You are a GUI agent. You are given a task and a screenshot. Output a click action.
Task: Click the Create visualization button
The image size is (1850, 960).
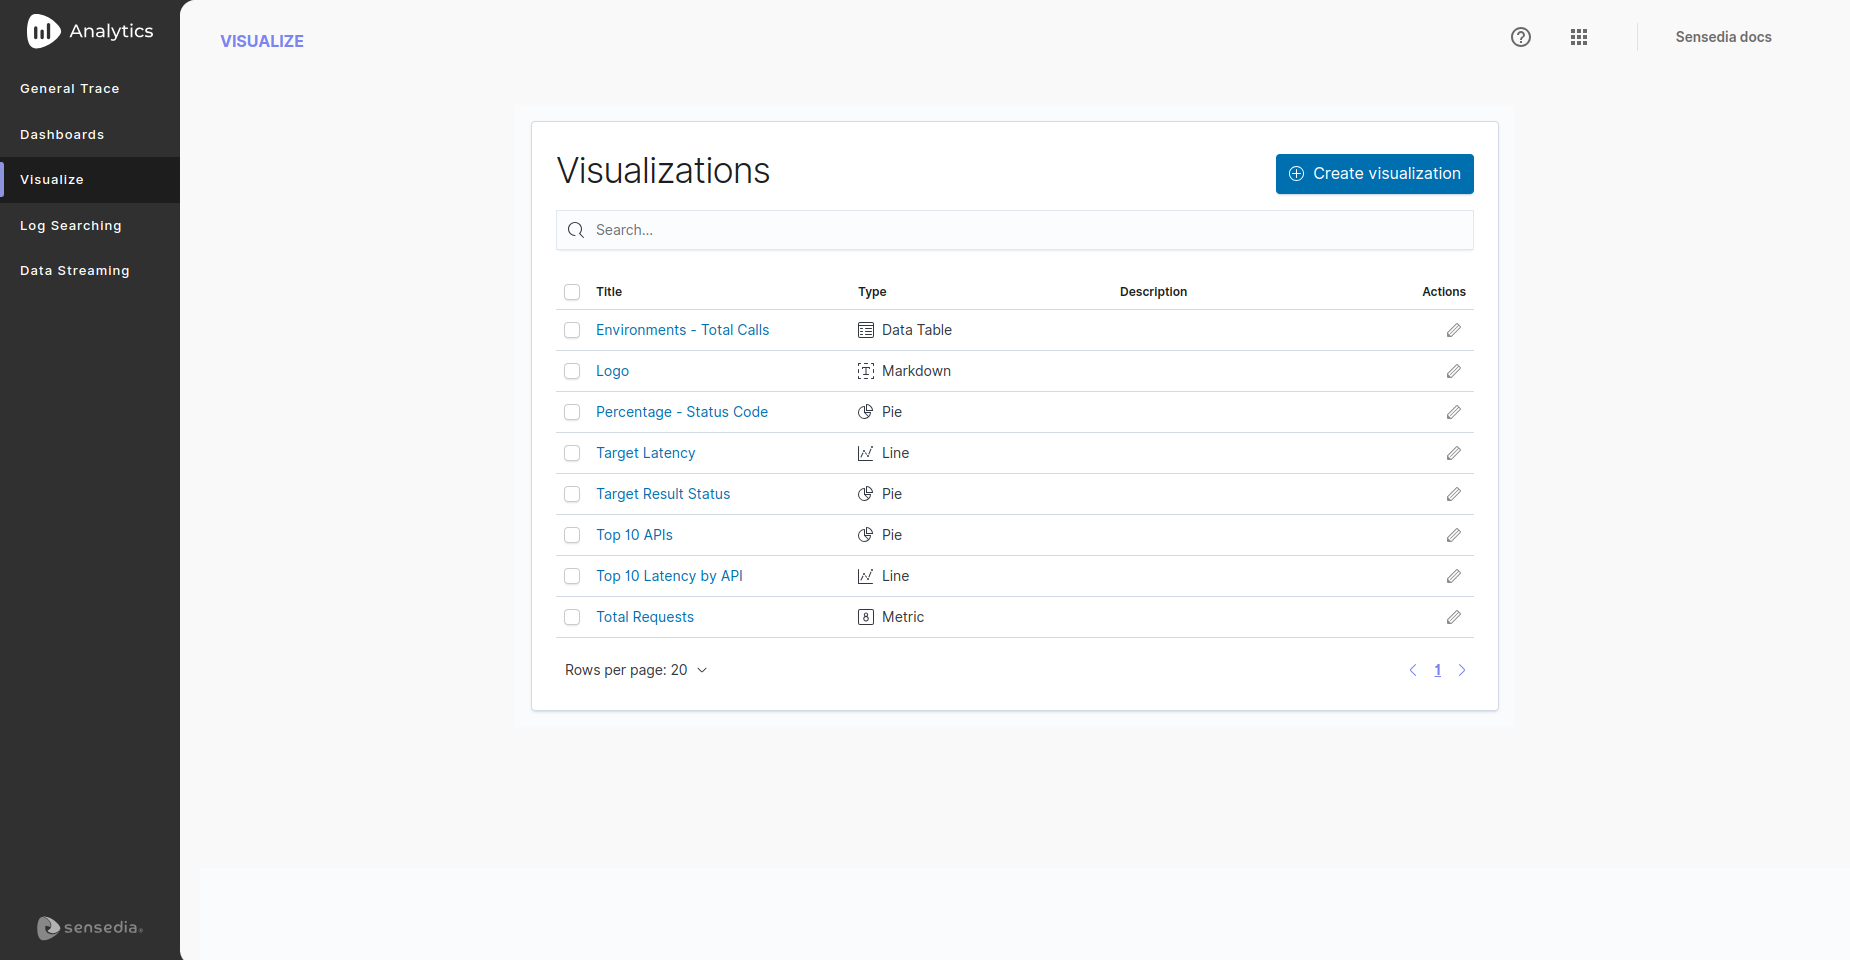[1374, 174]
